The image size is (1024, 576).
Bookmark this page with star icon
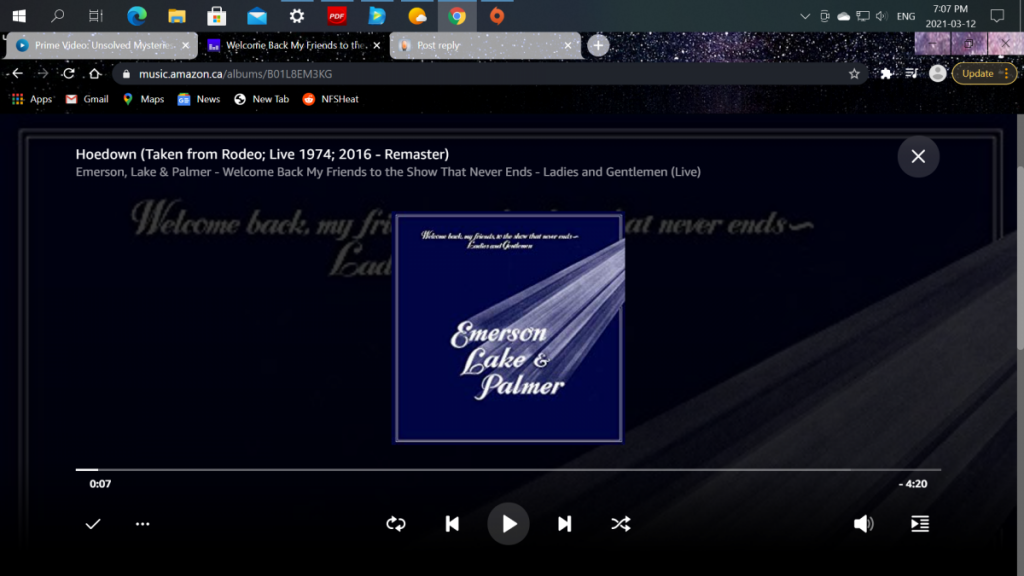point(854,73)
